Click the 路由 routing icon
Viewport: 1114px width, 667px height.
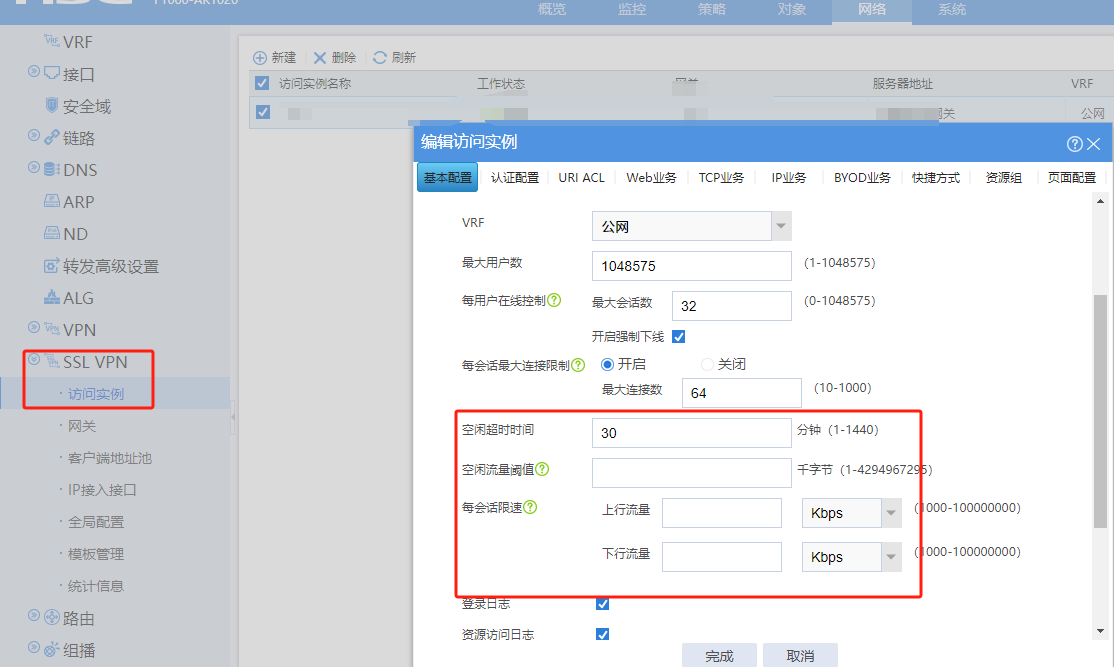point(52,617)
